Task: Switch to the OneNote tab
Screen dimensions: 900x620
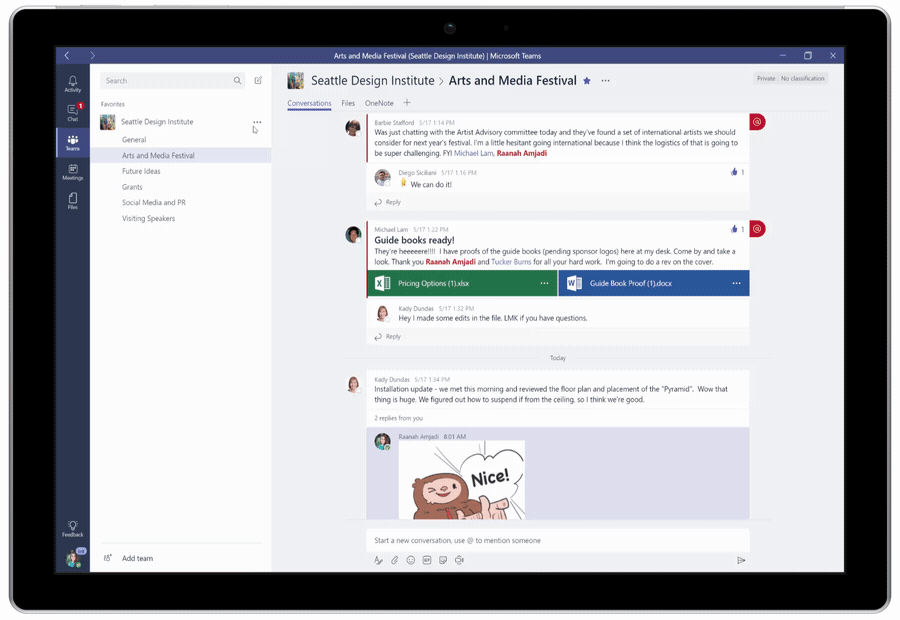Action: click(x=379, y=103)
